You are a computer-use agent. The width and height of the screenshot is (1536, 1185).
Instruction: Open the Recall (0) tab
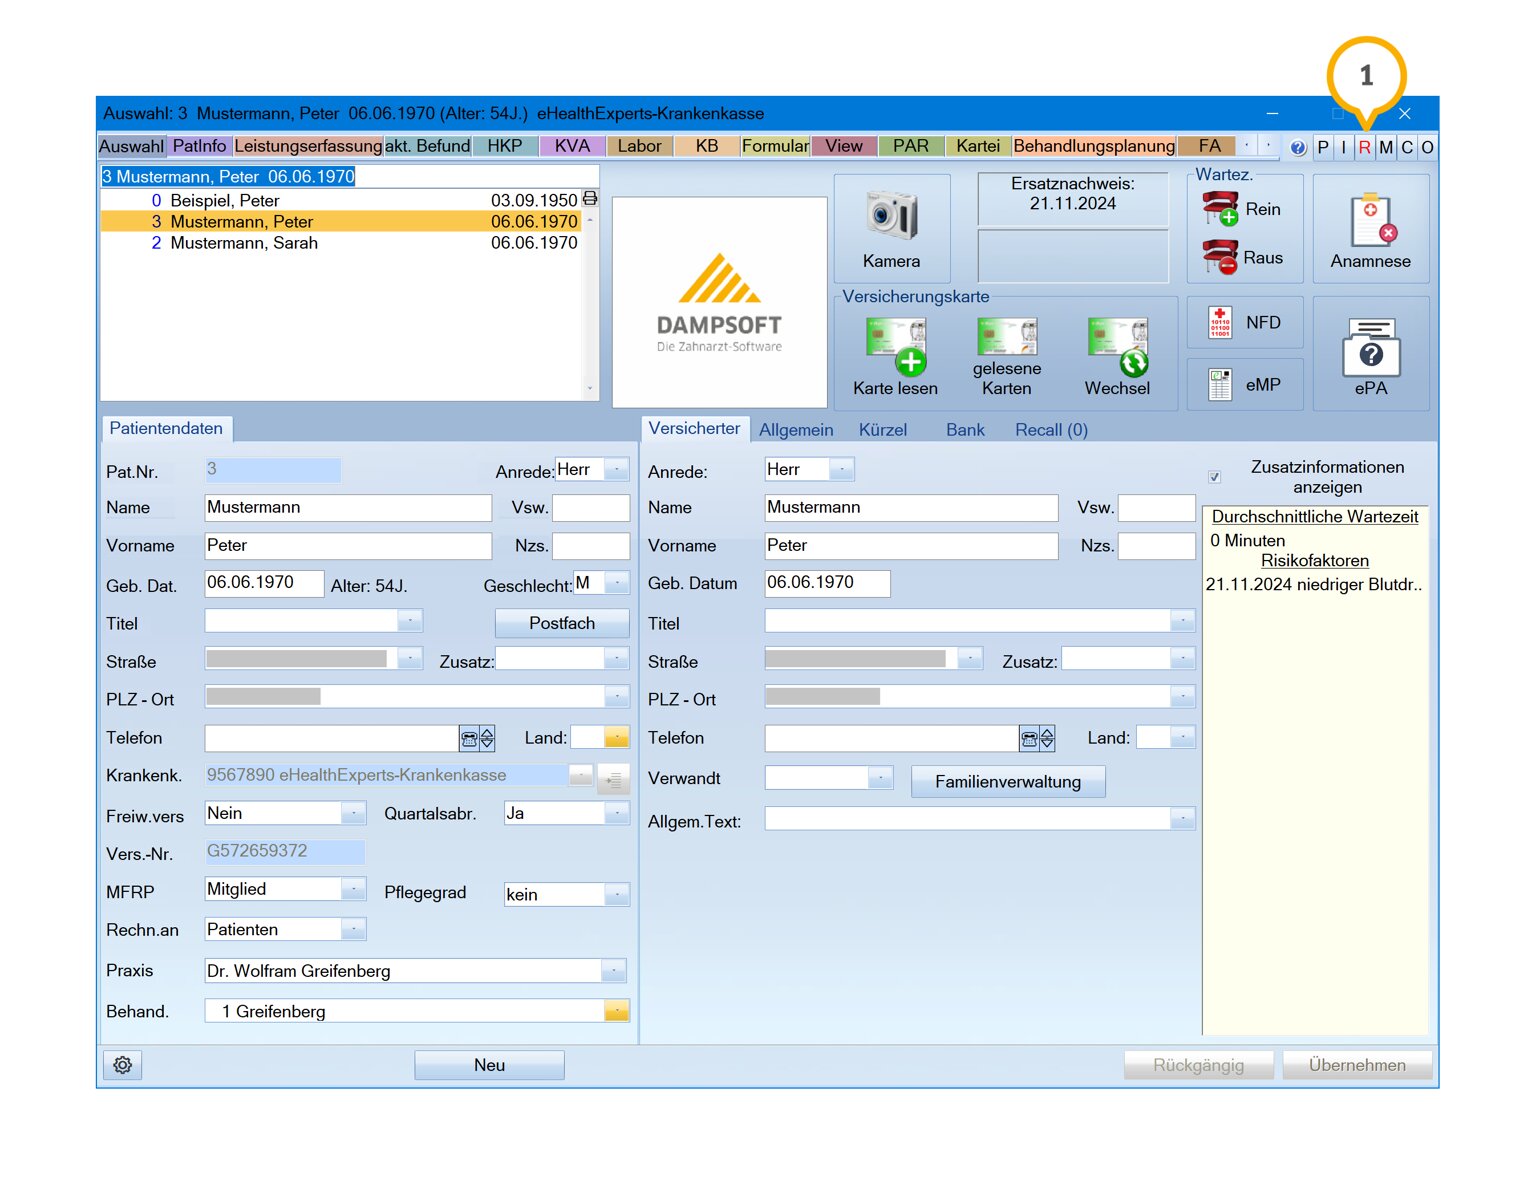[x=1051, y=430]
